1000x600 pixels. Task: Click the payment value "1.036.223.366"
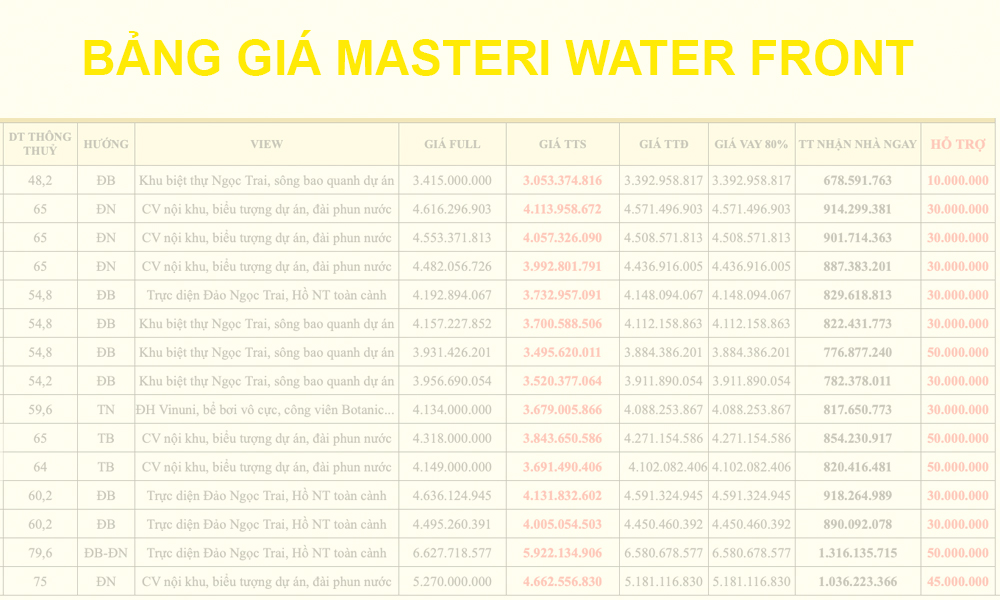858,582
